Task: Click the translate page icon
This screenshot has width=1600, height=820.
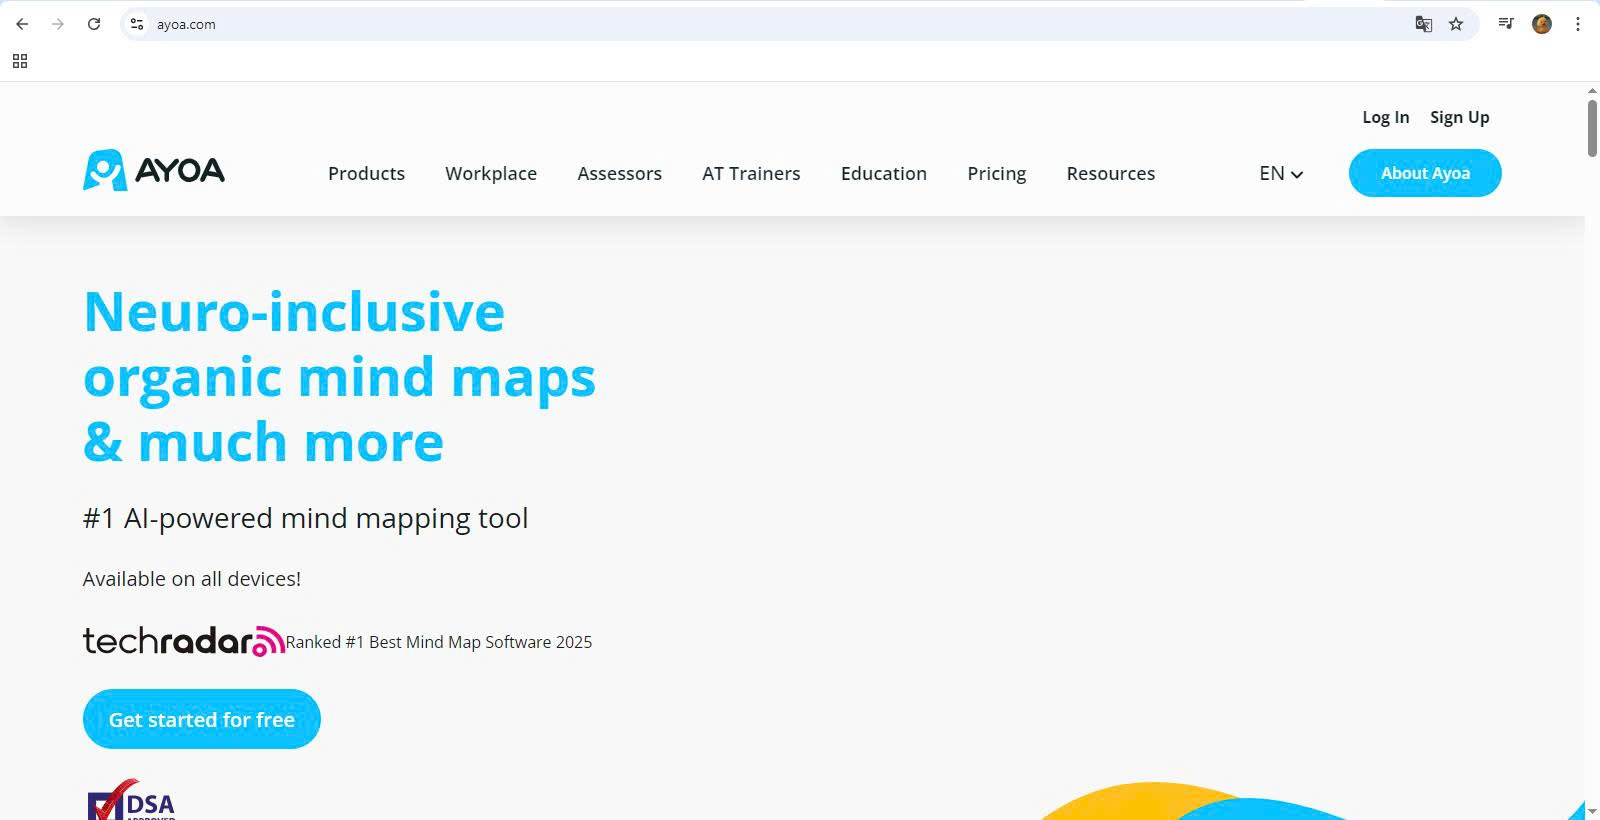Action: pyautogui.click(x=1423, y=24)
